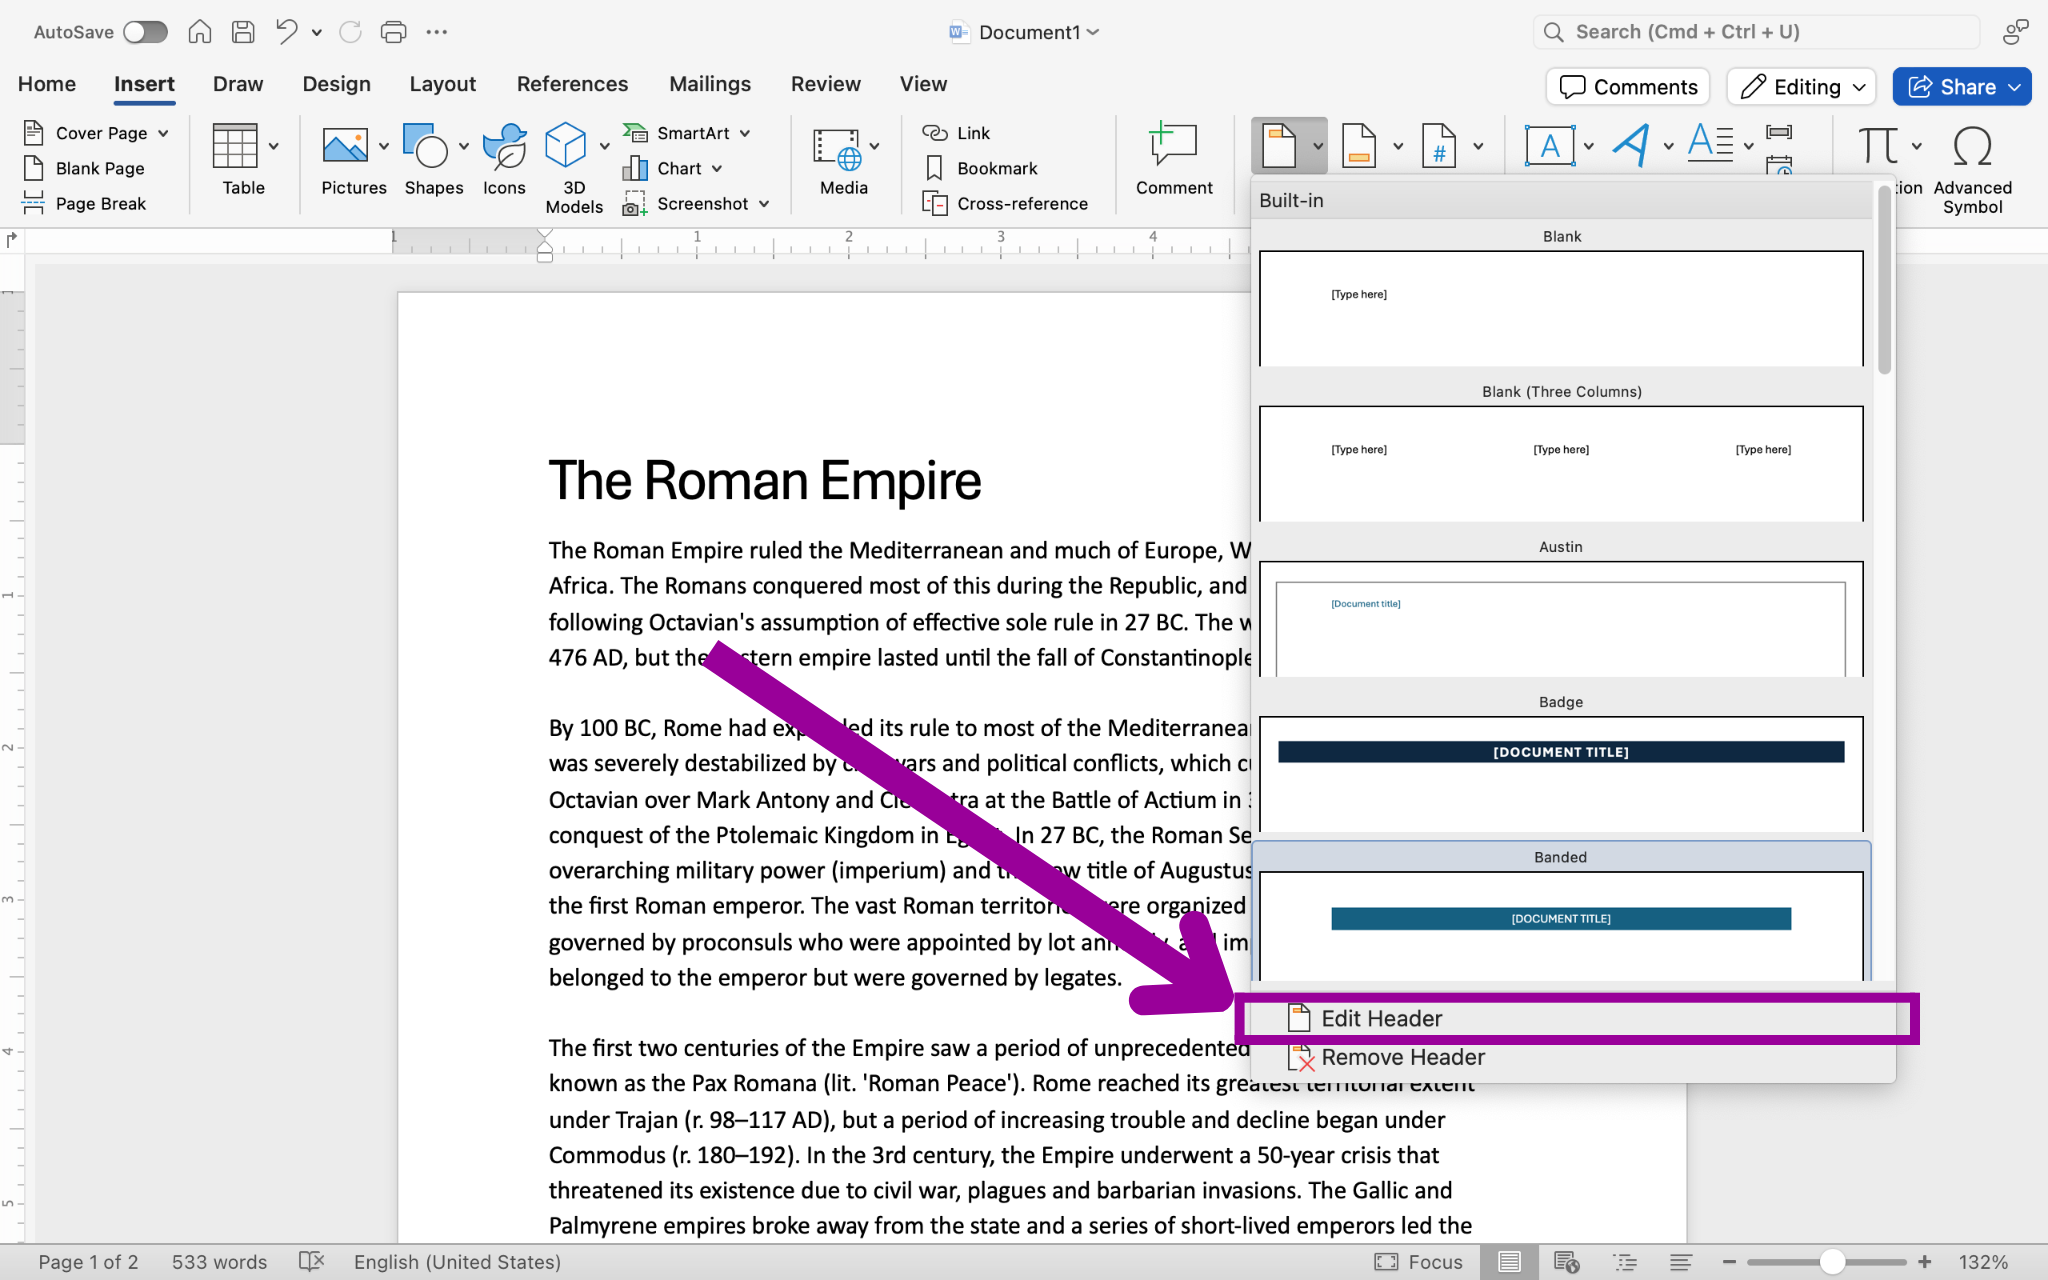2048x1280 pixels.
Task: Open the Editing mode dropdown
Action: point(1801,87)
